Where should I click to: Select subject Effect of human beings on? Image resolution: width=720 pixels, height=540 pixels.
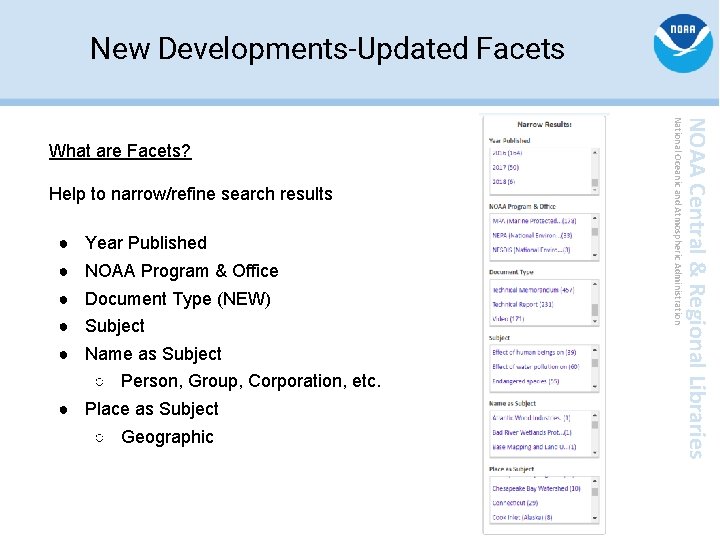click(x=534, y=353)
